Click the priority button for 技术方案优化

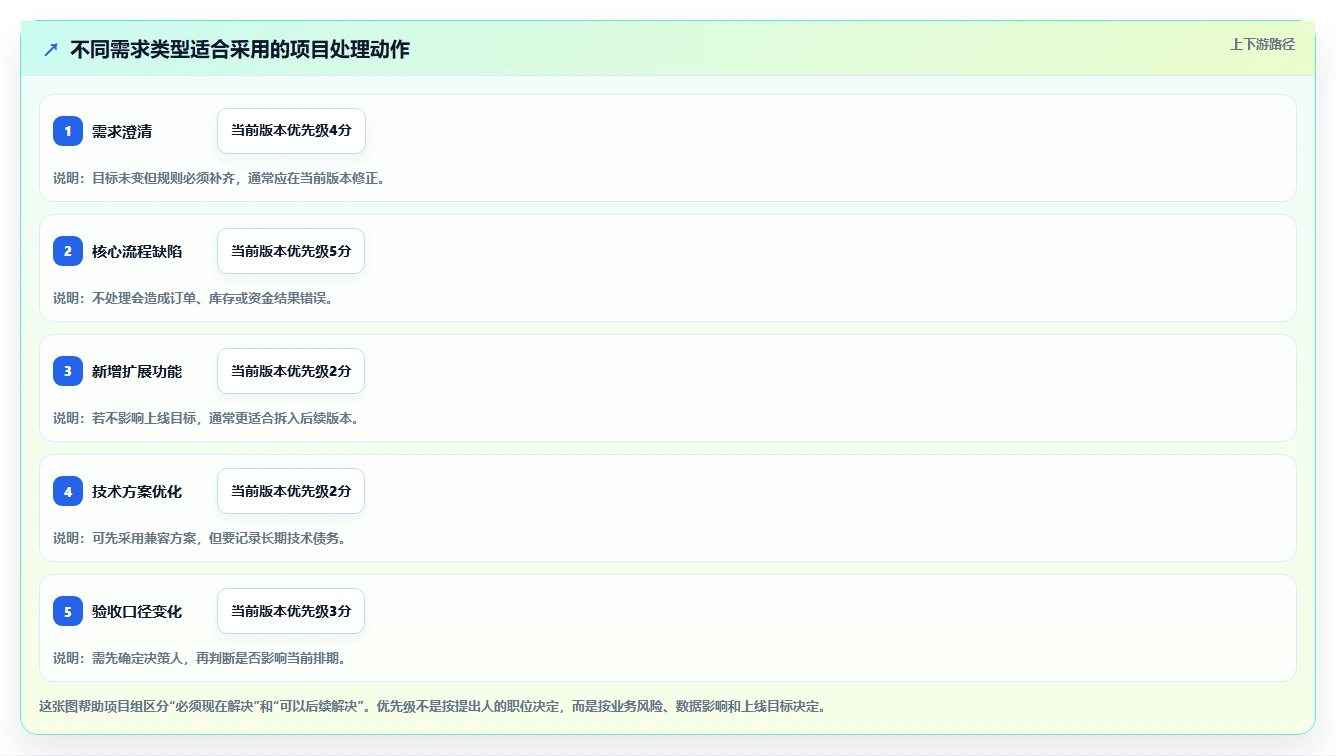coord(291,491)
